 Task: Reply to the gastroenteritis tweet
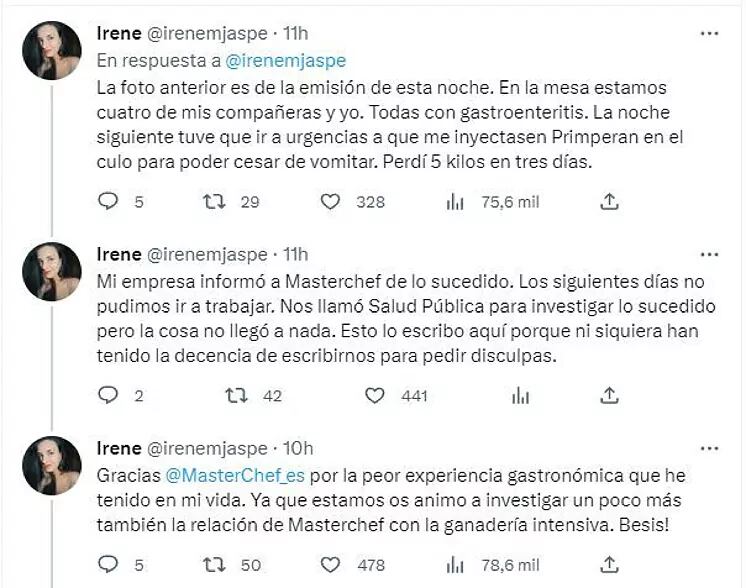(108, 202)
